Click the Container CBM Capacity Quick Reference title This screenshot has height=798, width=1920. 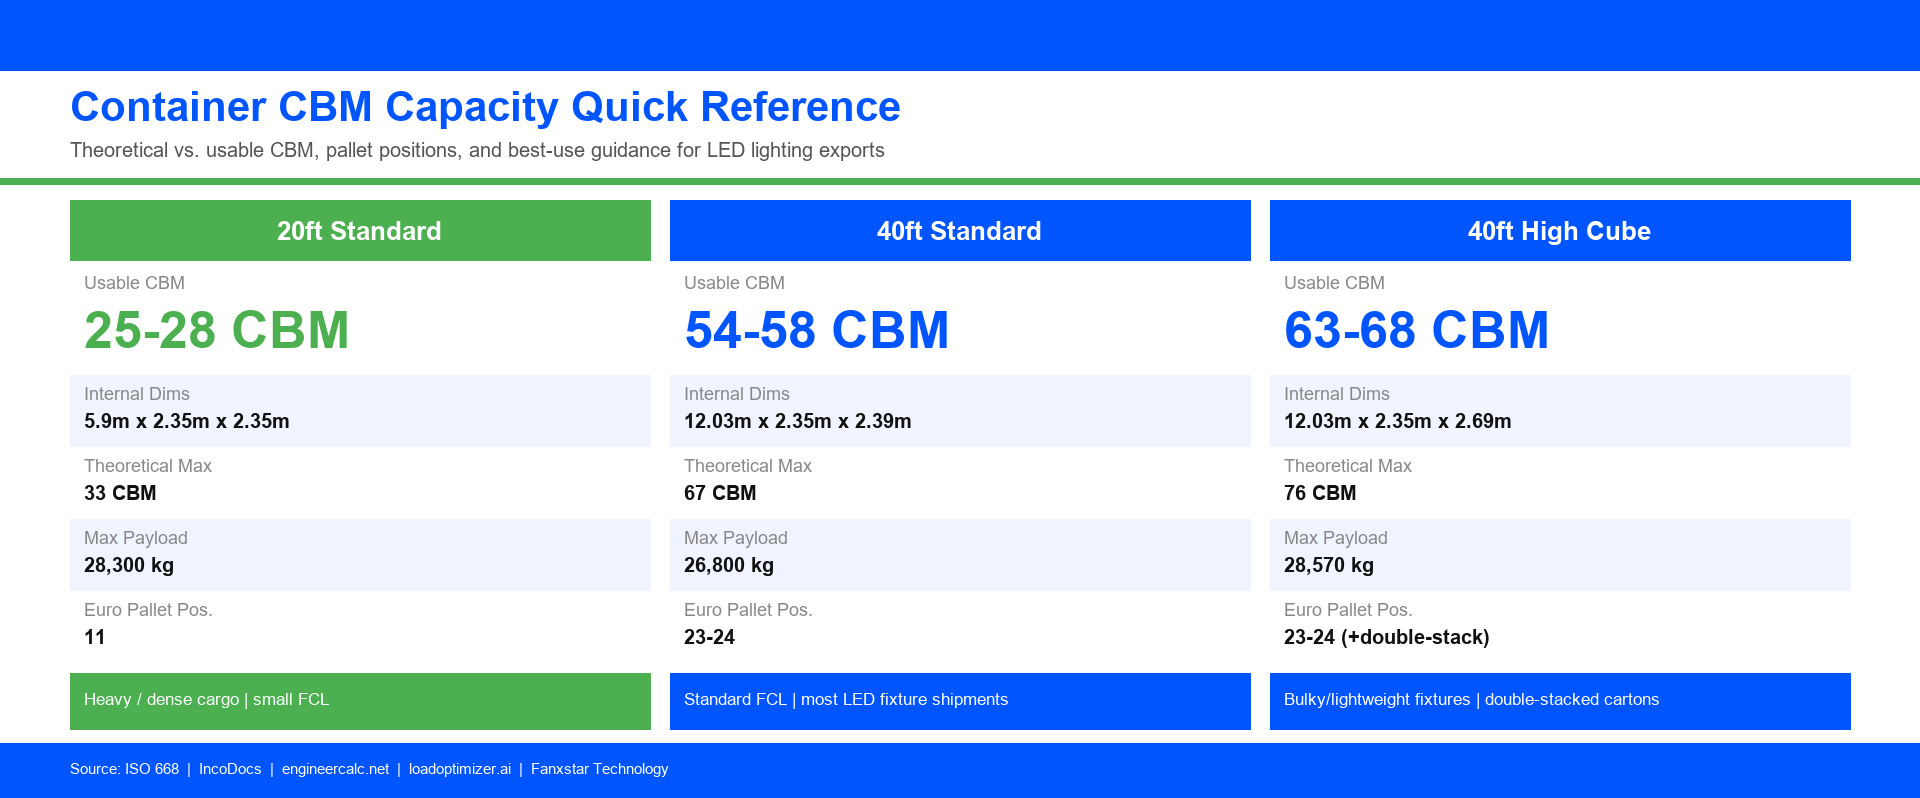click(485, 107)
